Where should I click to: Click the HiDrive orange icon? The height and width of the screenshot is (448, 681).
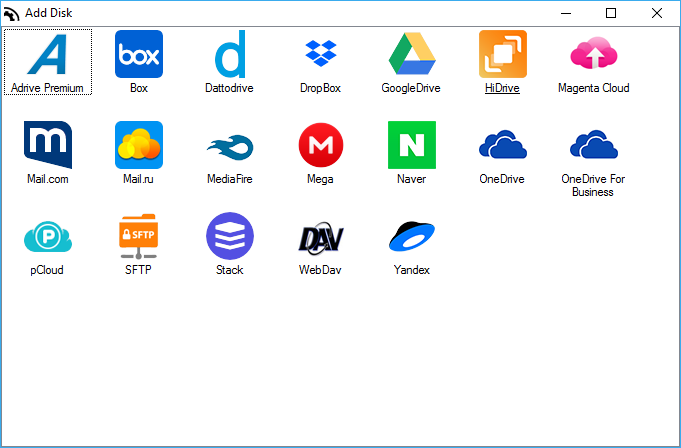[x=502, y=54]
